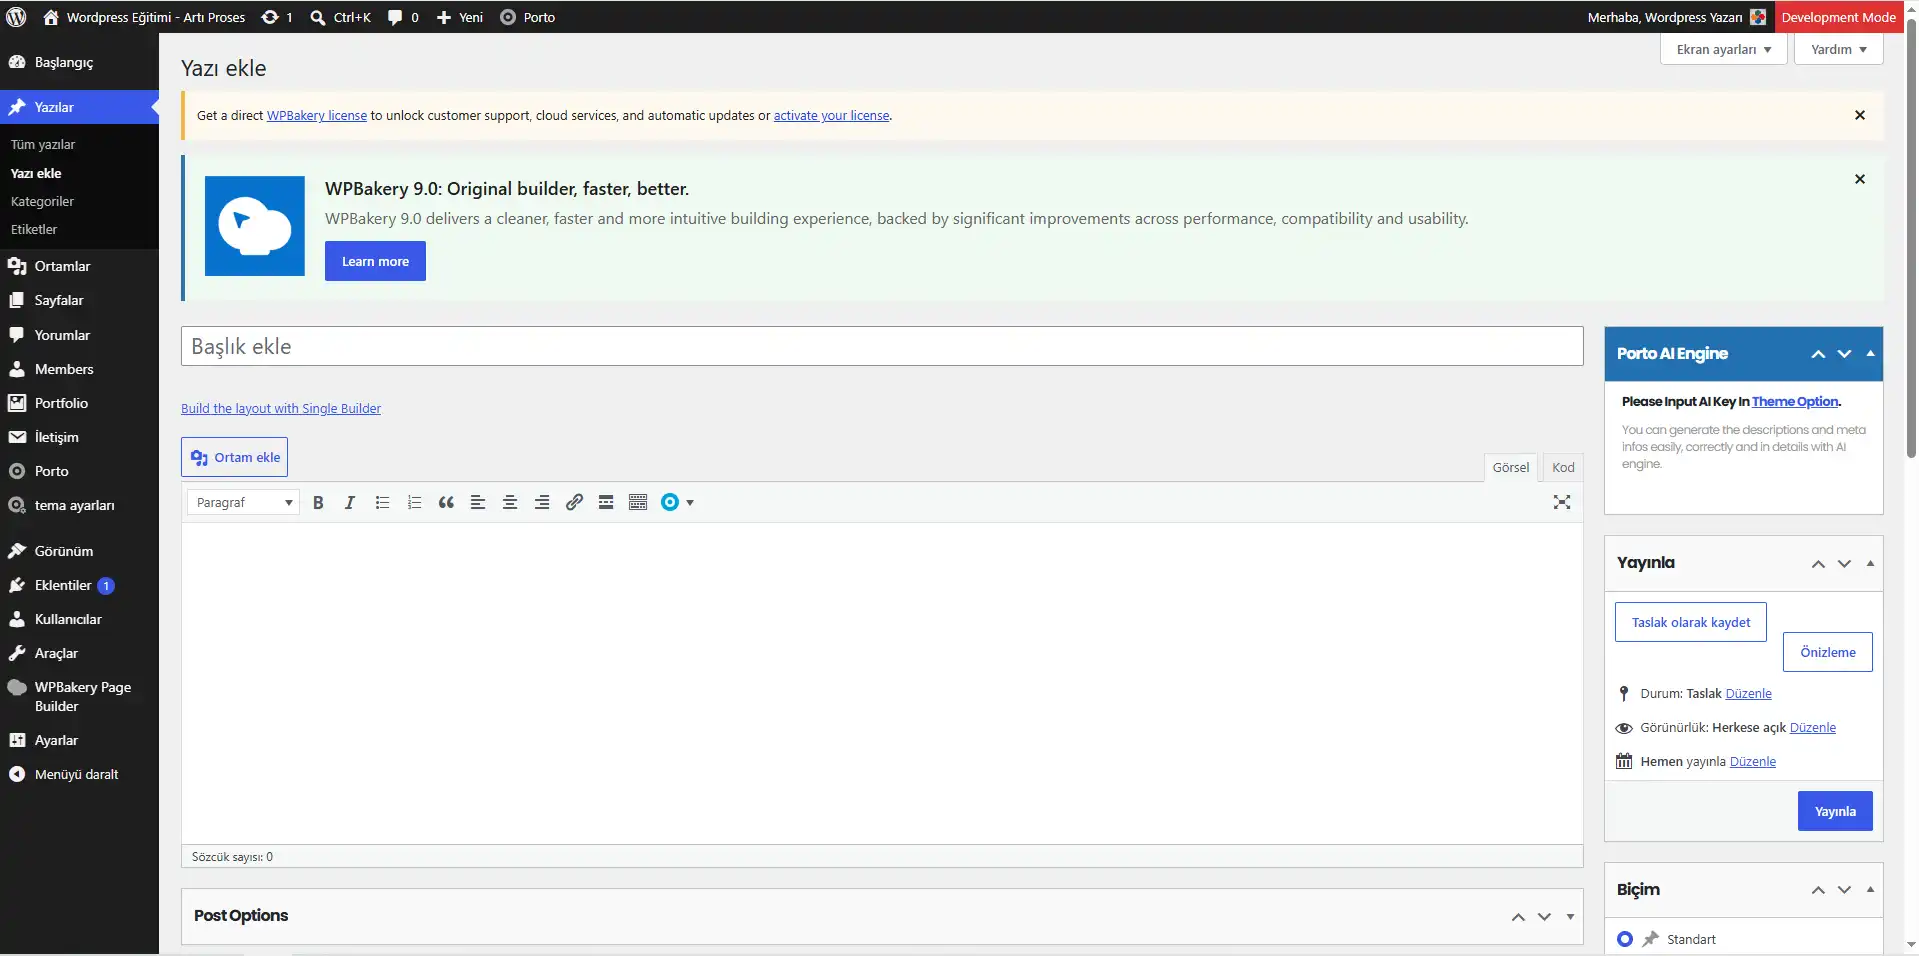
Task: Insert the Read More tag
Action: [x=606, y=502]
